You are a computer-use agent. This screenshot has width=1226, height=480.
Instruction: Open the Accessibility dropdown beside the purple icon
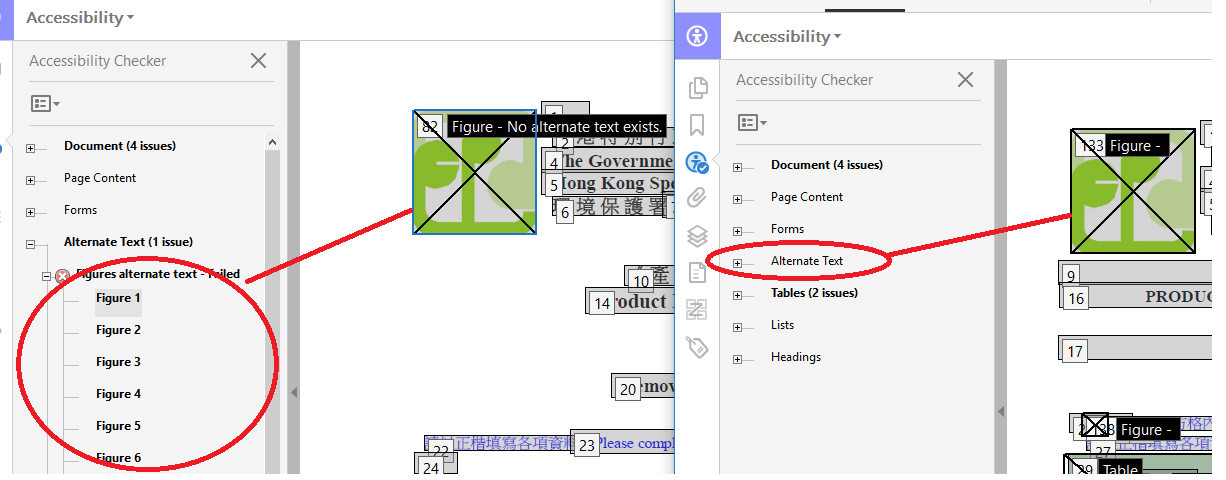point(787,37)
